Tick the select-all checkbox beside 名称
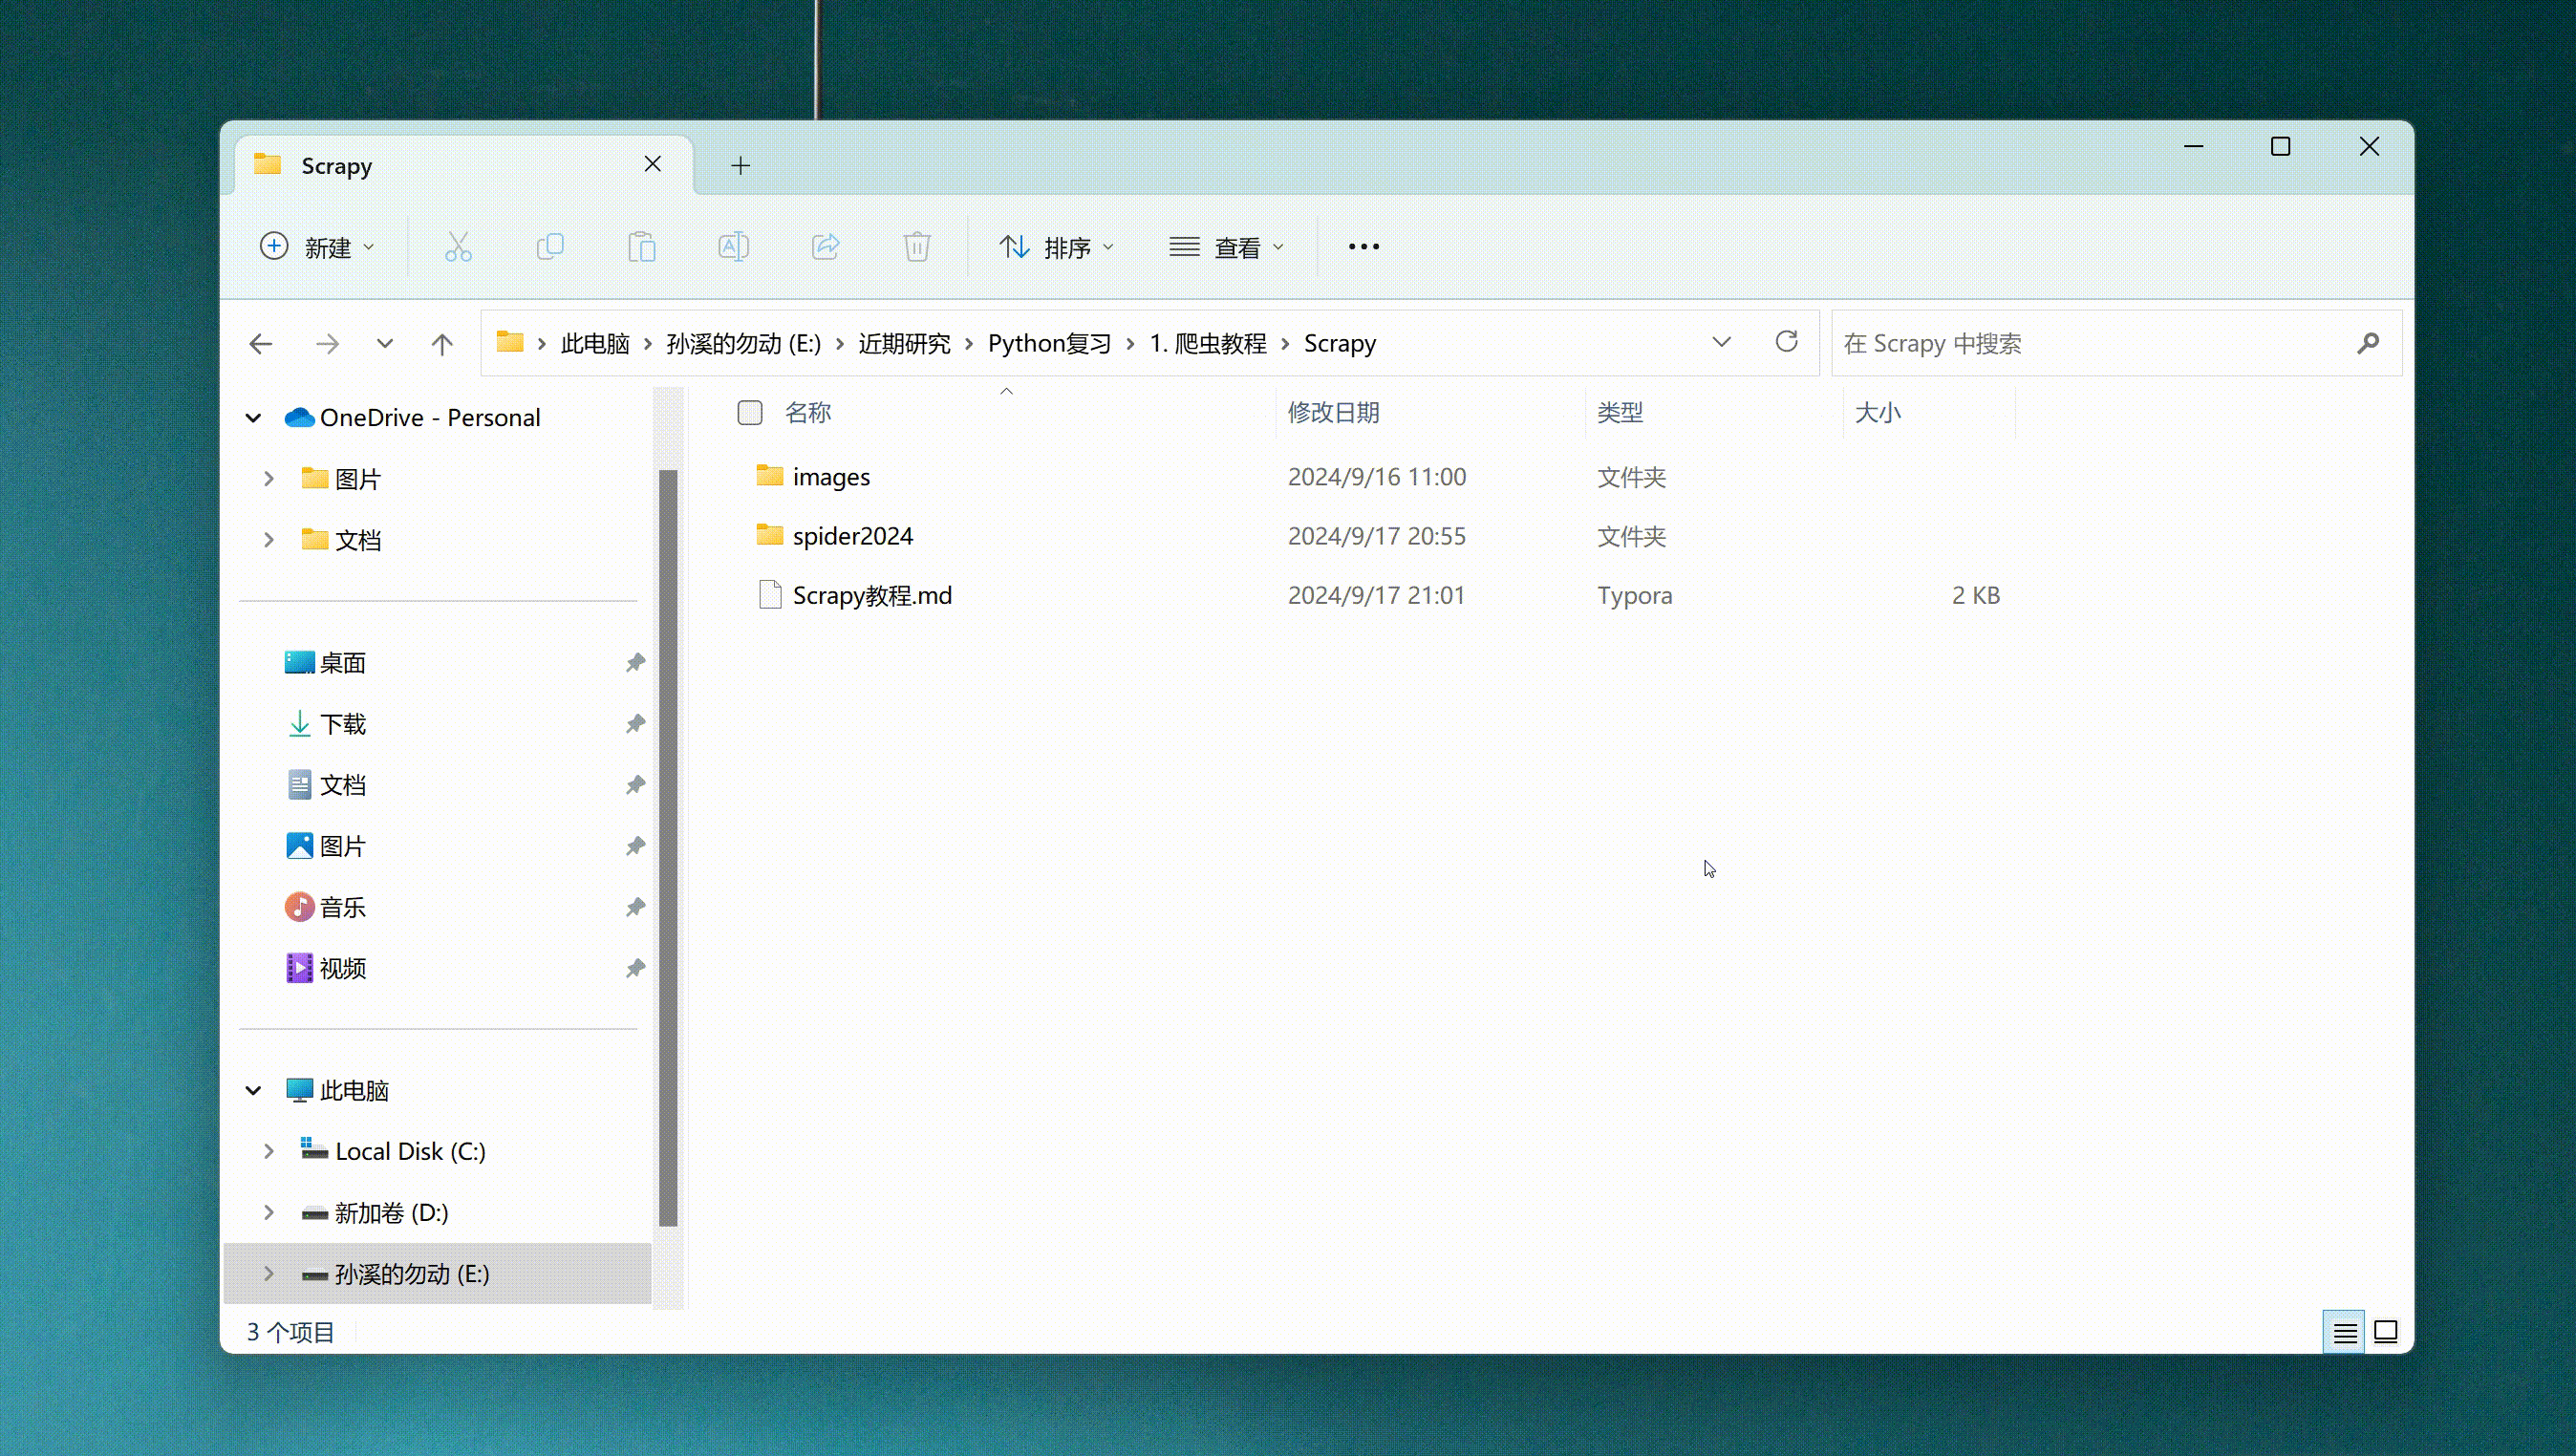2576x1456 pixels. [x=749, y=412]
